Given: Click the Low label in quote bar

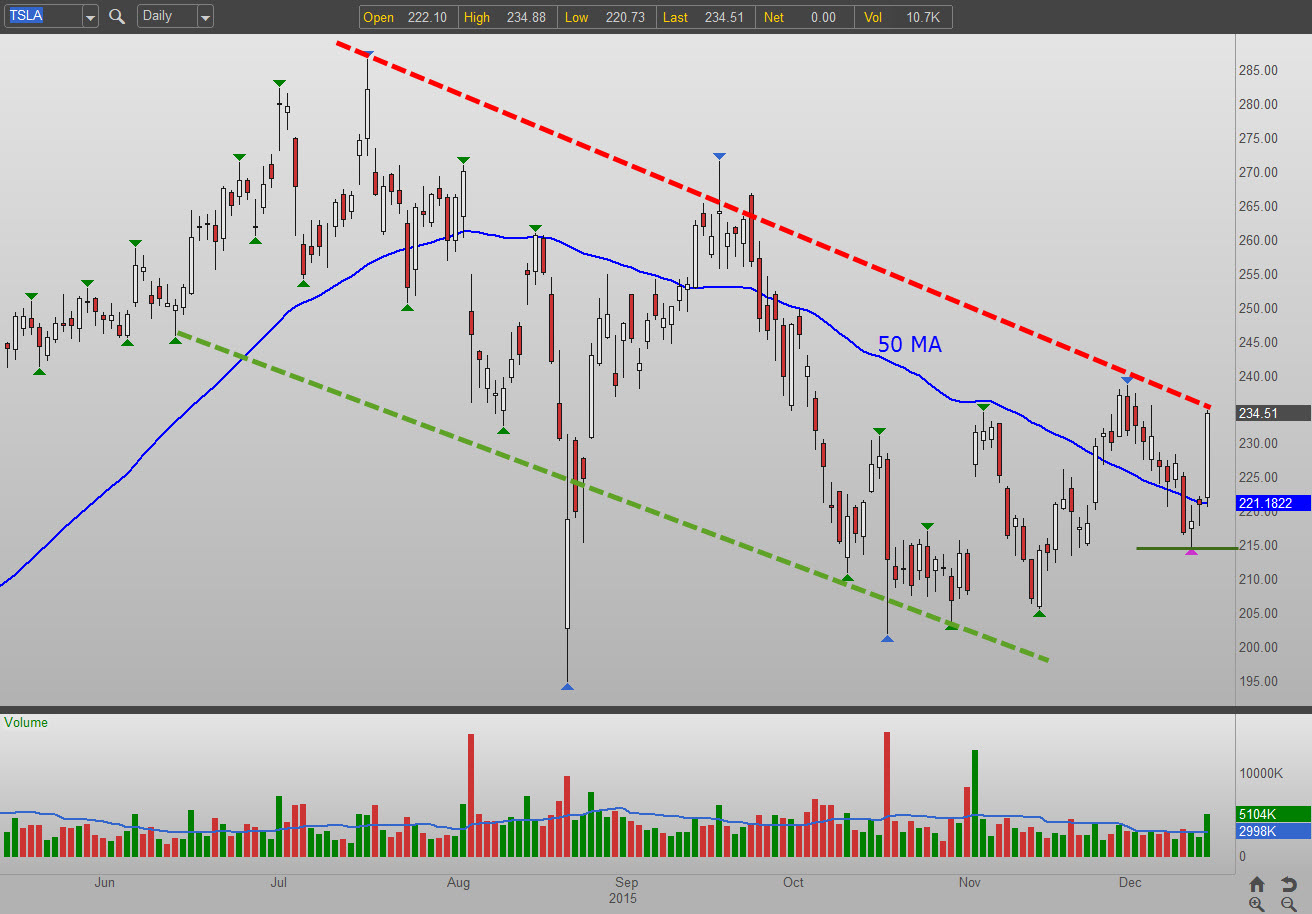Looking at the screenshot, I should click(576, 17).
